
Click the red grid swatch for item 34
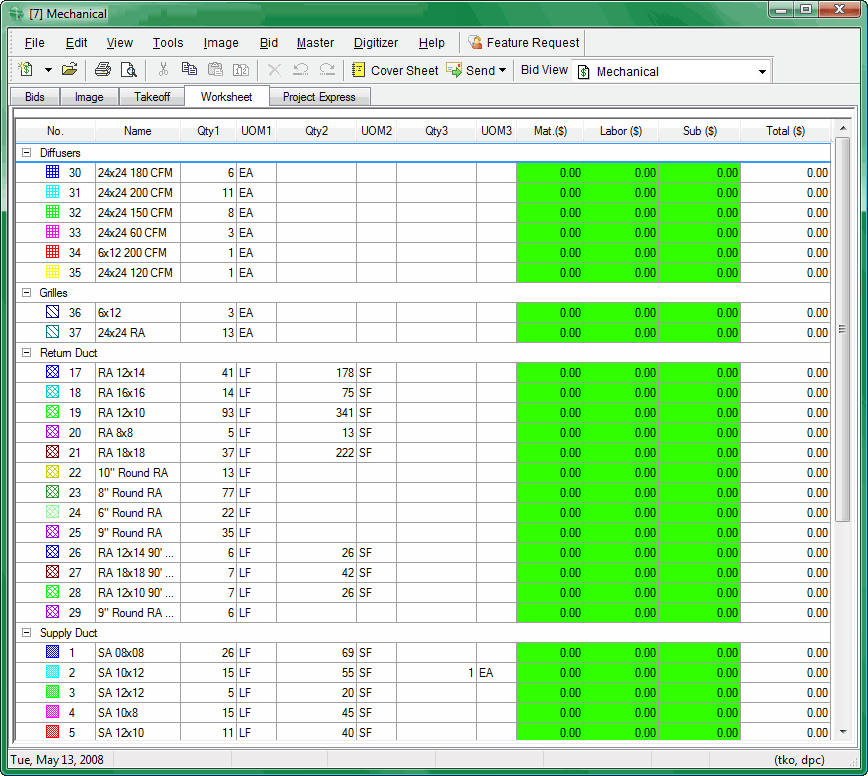click(53, 252)
